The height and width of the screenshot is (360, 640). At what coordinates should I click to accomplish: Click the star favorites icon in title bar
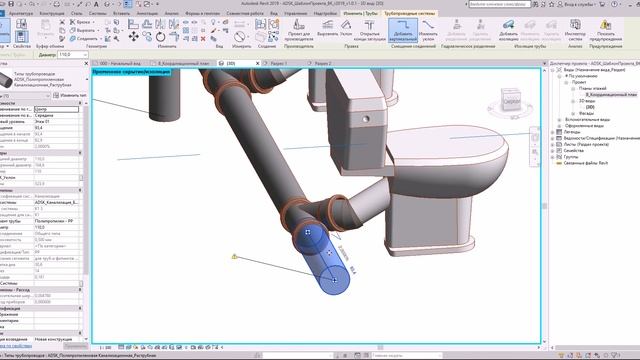pyautogui.click(x=551, y=4)
